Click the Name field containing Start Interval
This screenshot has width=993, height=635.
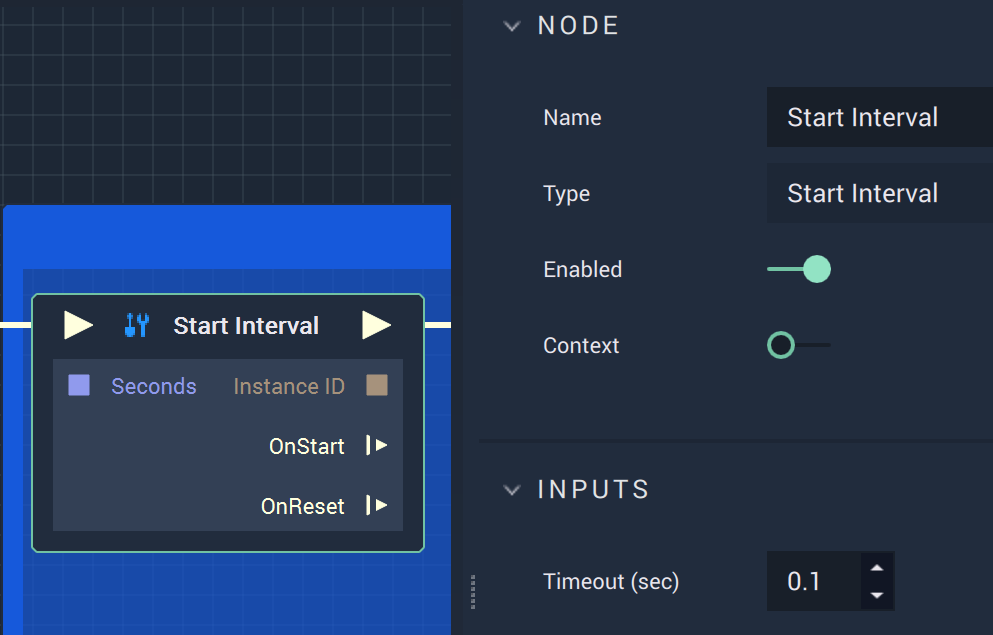coord(880,117)
